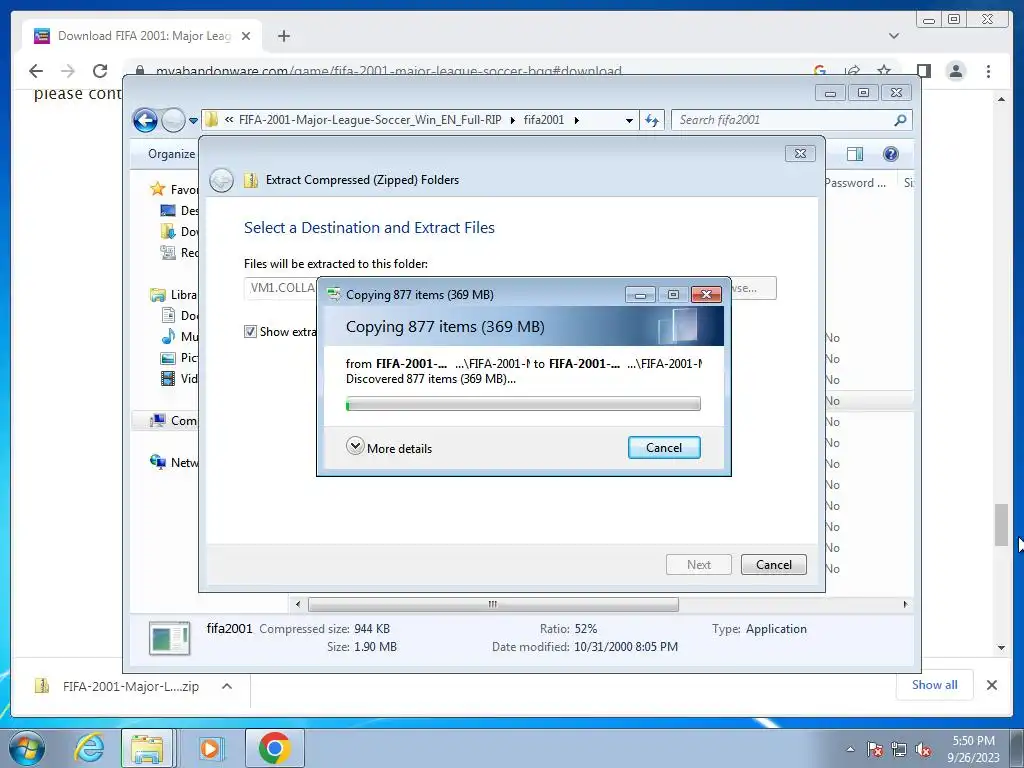The image size is (1024, 768).
Task: Click the extraction destination folder field
Action: pyautogui.click(x=281, y=288)
